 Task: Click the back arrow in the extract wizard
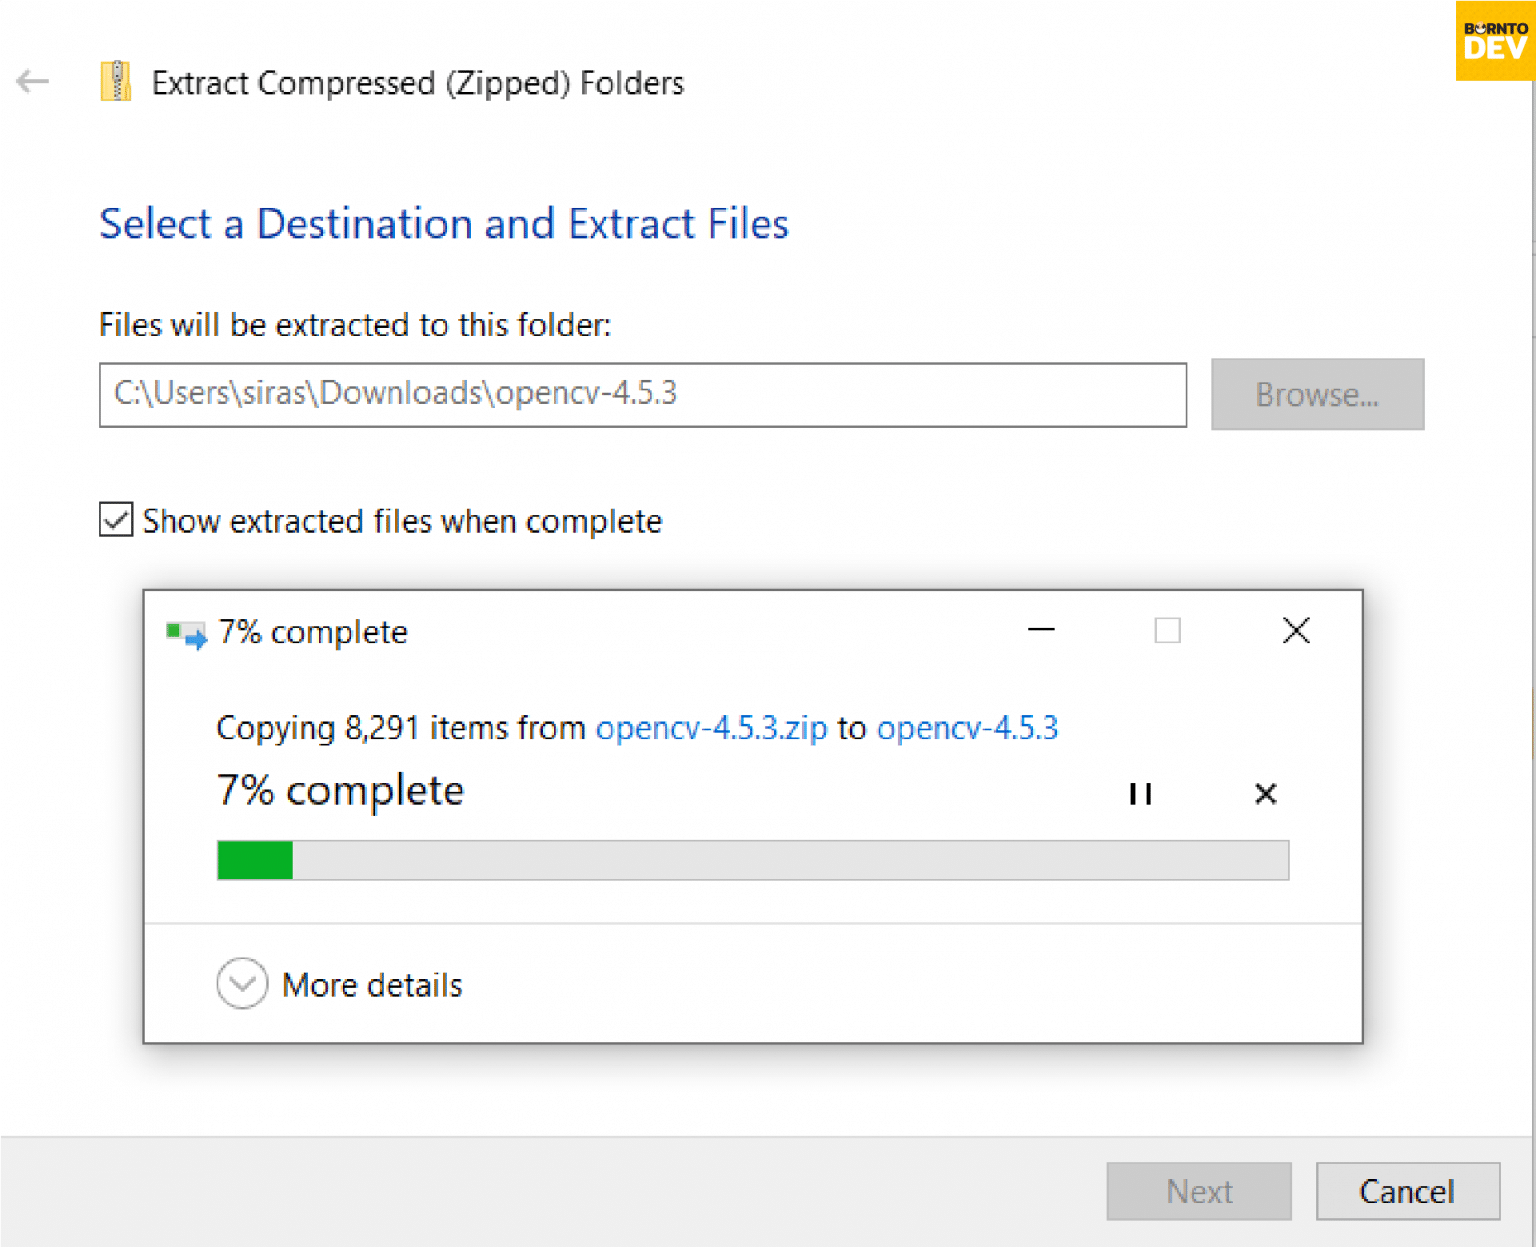click(33, 81)
